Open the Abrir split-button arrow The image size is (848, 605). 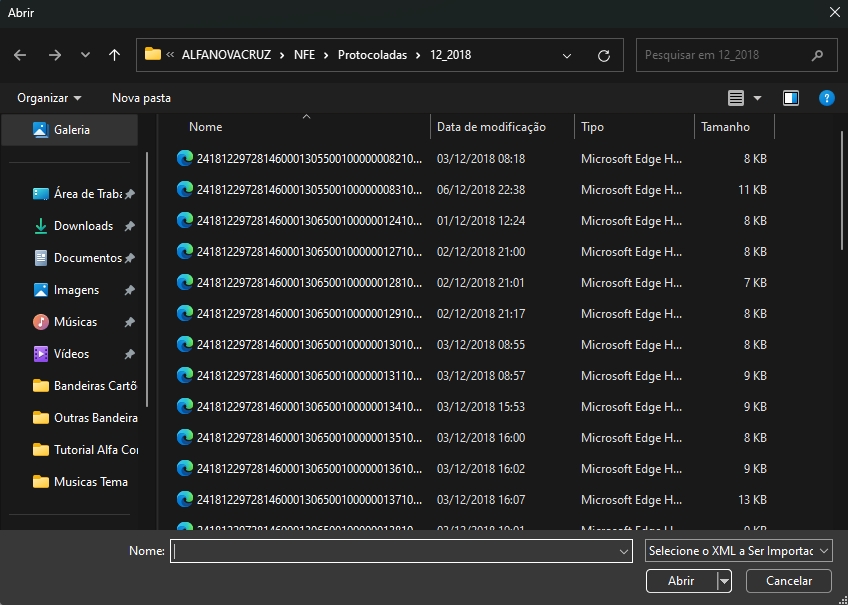point(724,581)
